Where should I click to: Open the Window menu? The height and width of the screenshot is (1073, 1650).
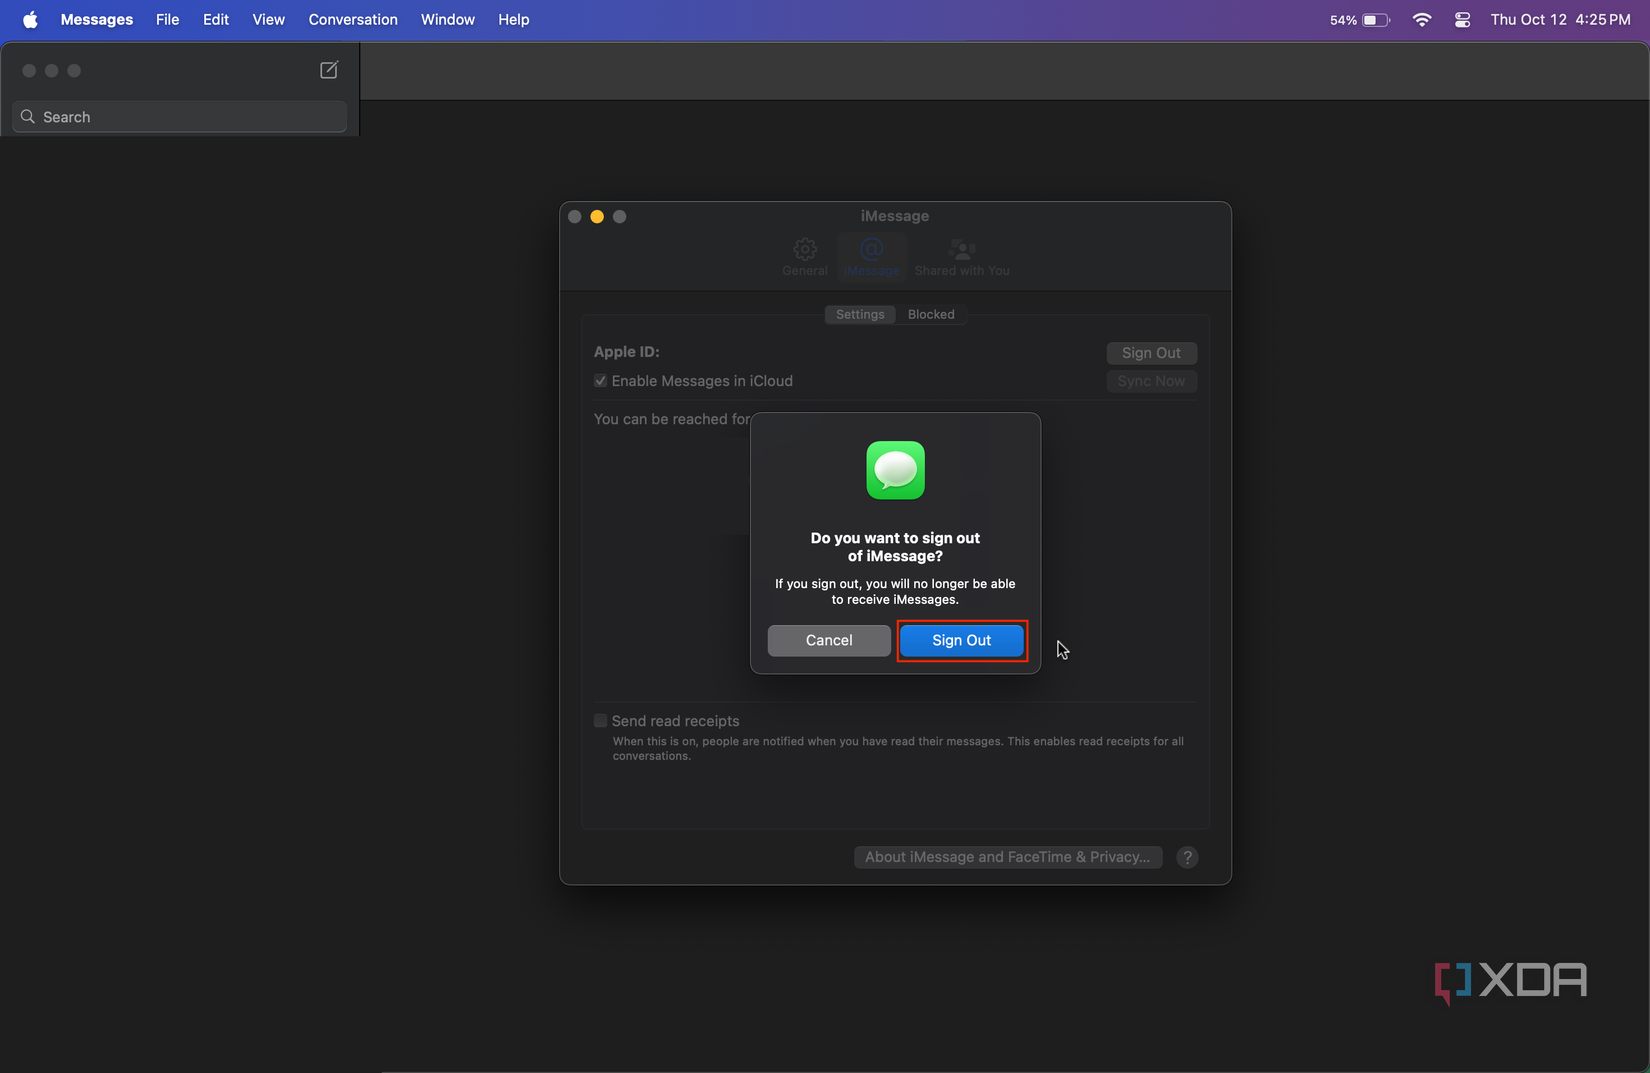click(448, 19)
